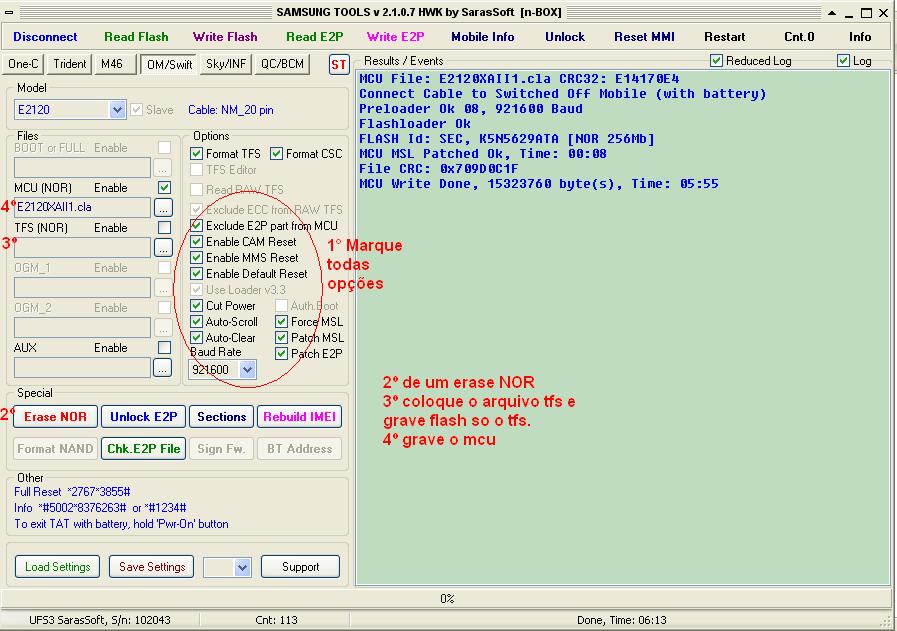
Task: Toggle Enable Default Reset checkbox
Action: 196,274
